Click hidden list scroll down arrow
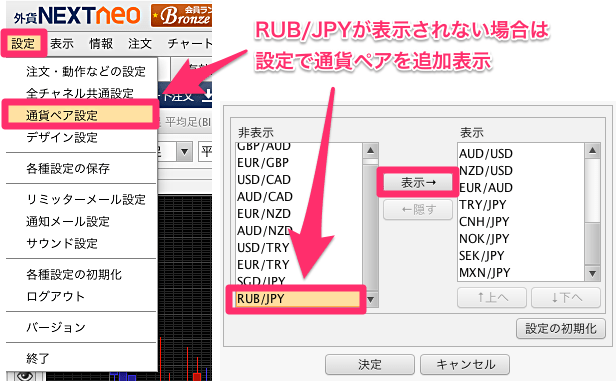616x381 pixels. pos(370,300)
